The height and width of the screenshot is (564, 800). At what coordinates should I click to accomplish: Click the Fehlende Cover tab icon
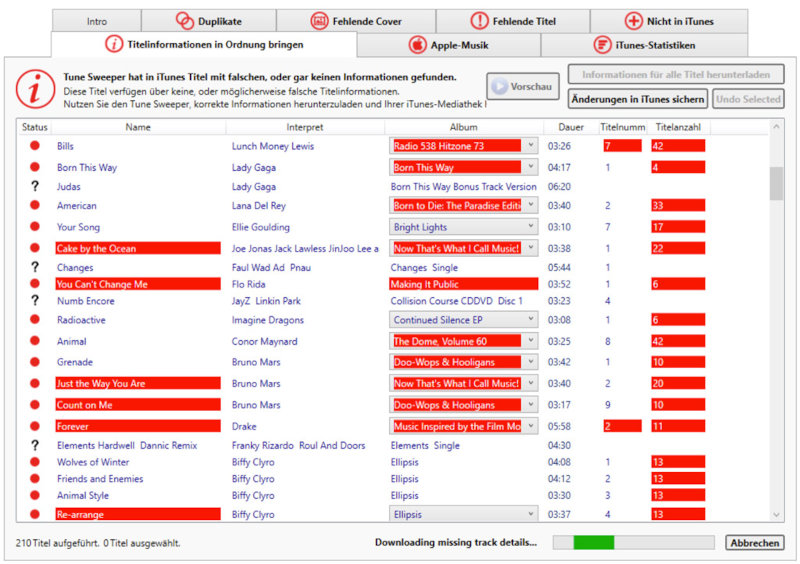pos(319,21)
